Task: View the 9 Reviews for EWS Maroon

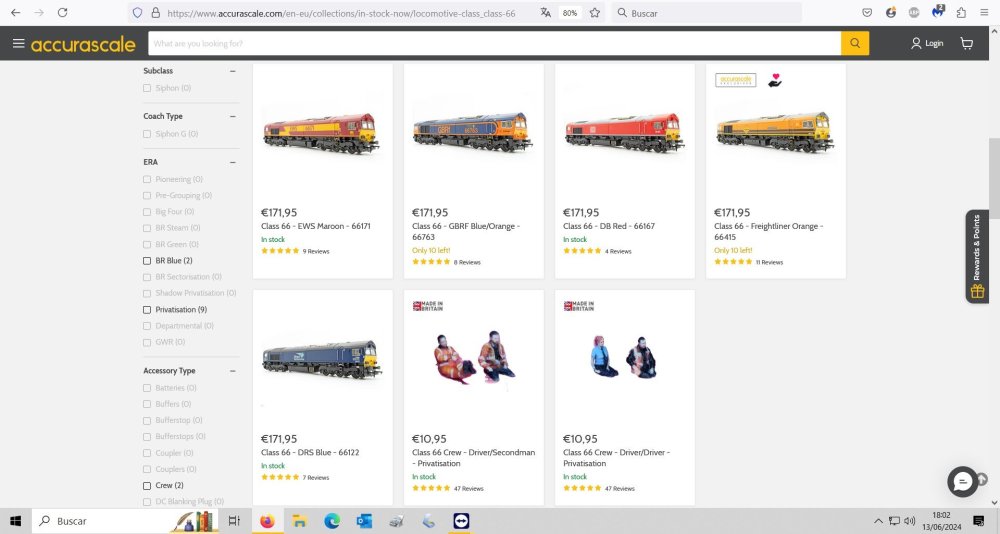Action: point(316,251)
